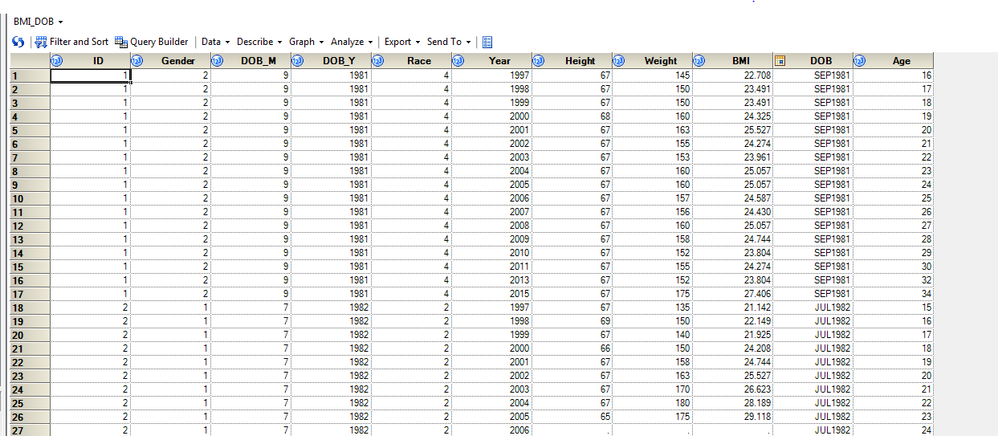Click BMI value 22.708
Screen dimensions: 998x436
click(x=733, y=75)
